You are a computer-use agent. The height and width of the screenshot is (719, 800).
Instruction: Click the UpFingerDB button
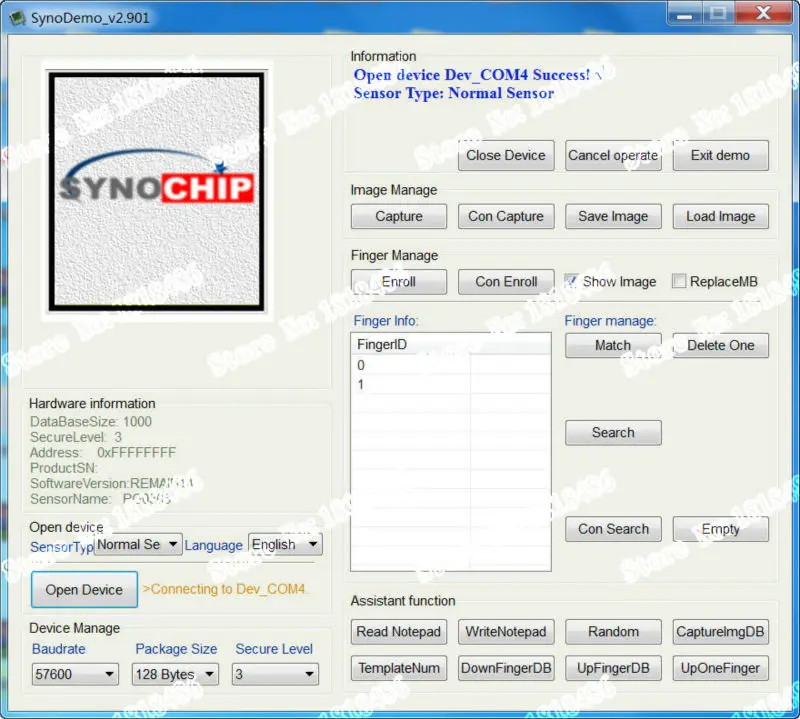[613, 668]
